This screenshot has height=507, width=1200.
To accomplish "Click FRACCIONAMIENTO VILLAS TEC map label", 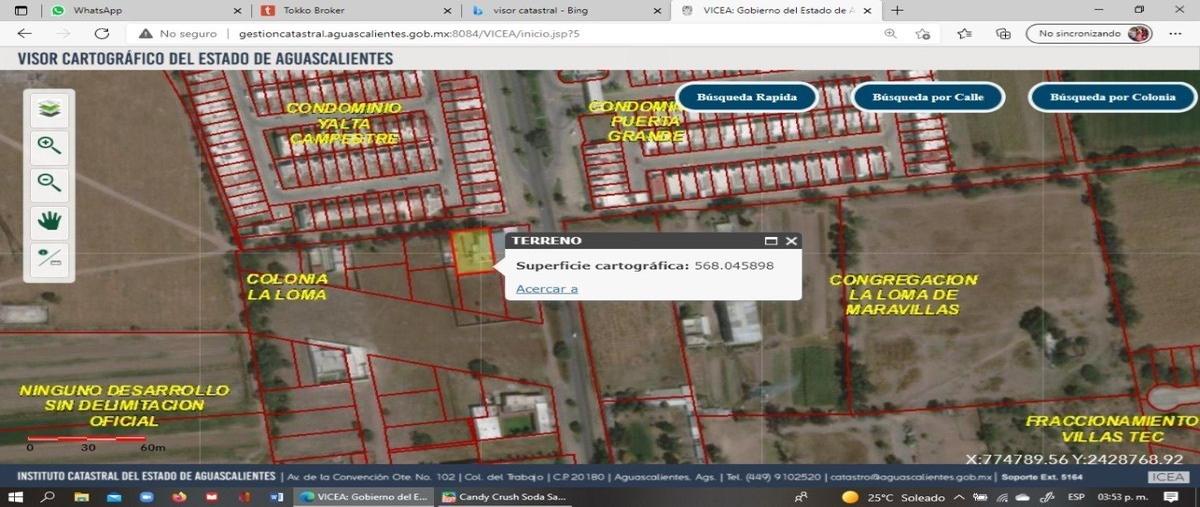I will [x=1112, y=429].
